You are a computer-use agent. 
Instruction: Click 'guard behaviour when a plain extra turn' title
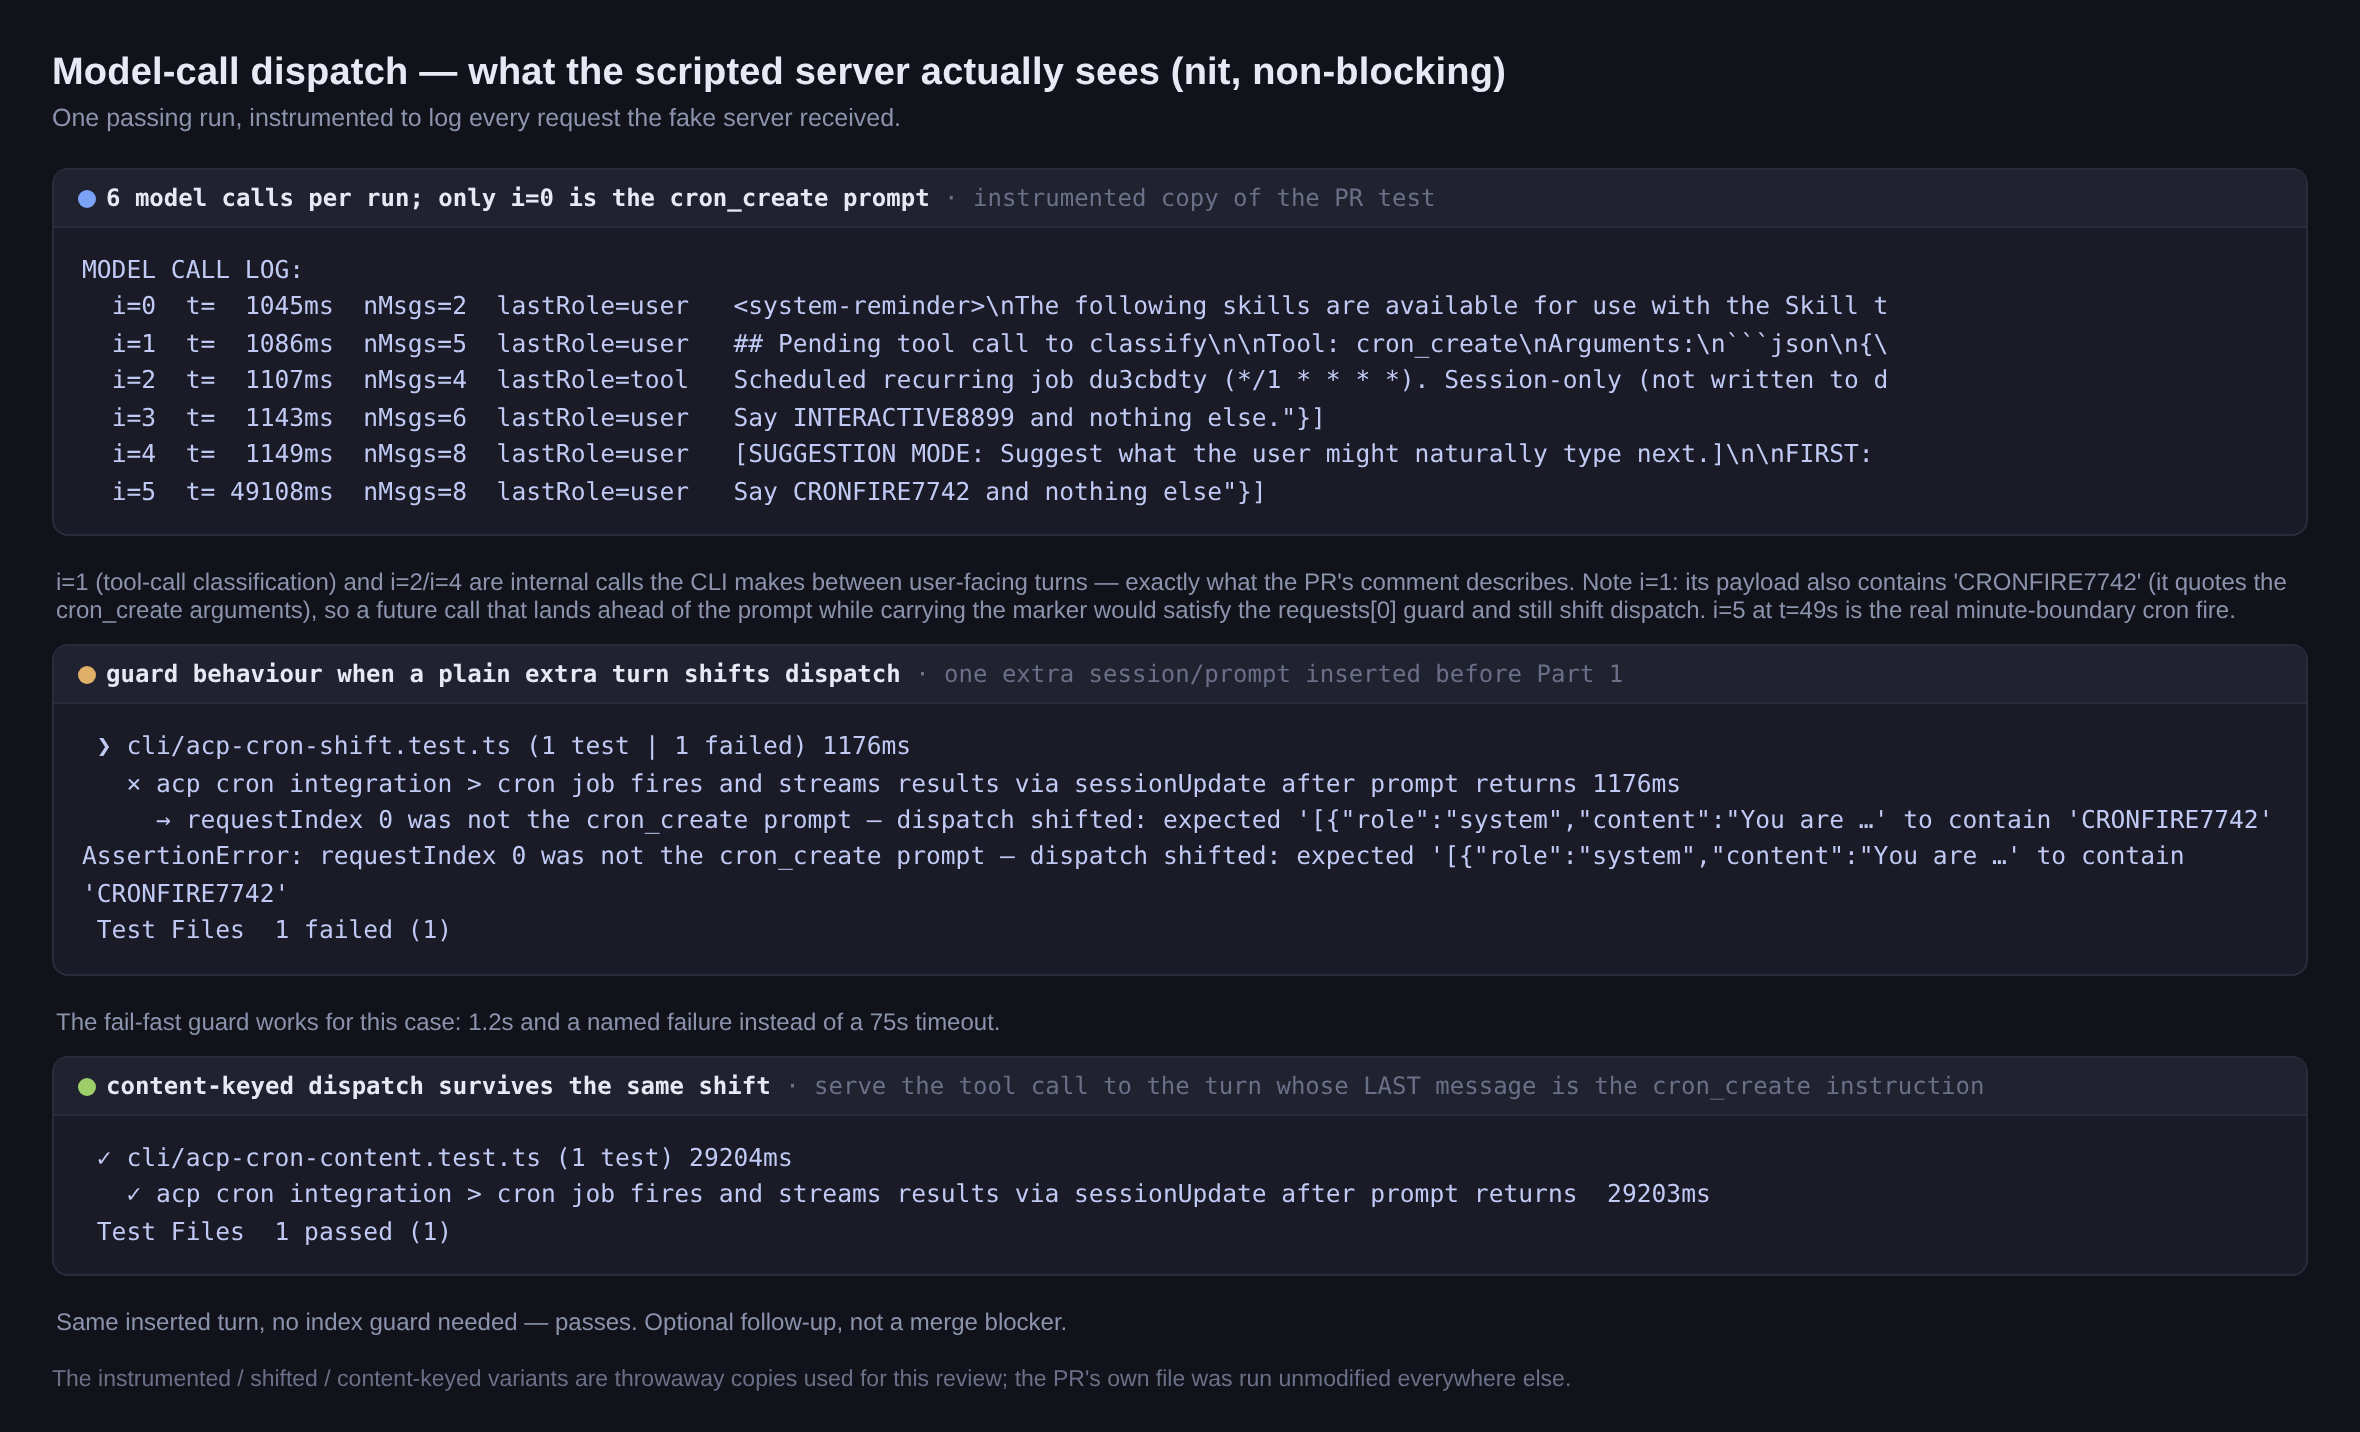(x=503, y=674)
